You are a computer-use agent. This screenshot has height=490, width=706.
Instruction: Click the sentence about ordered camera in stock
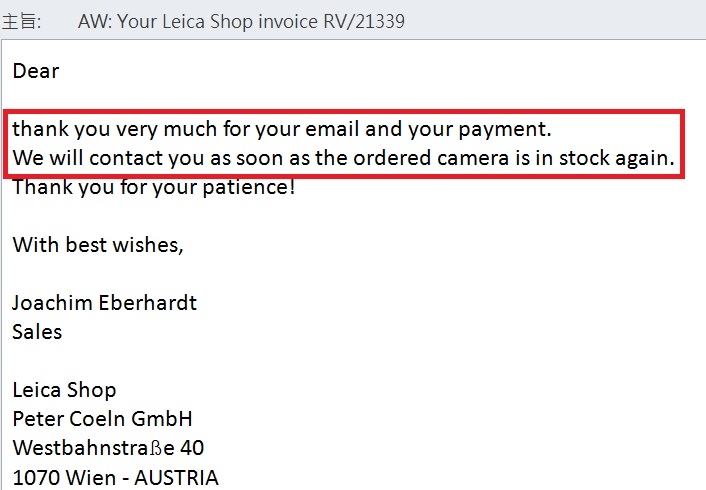click(343, 159)
